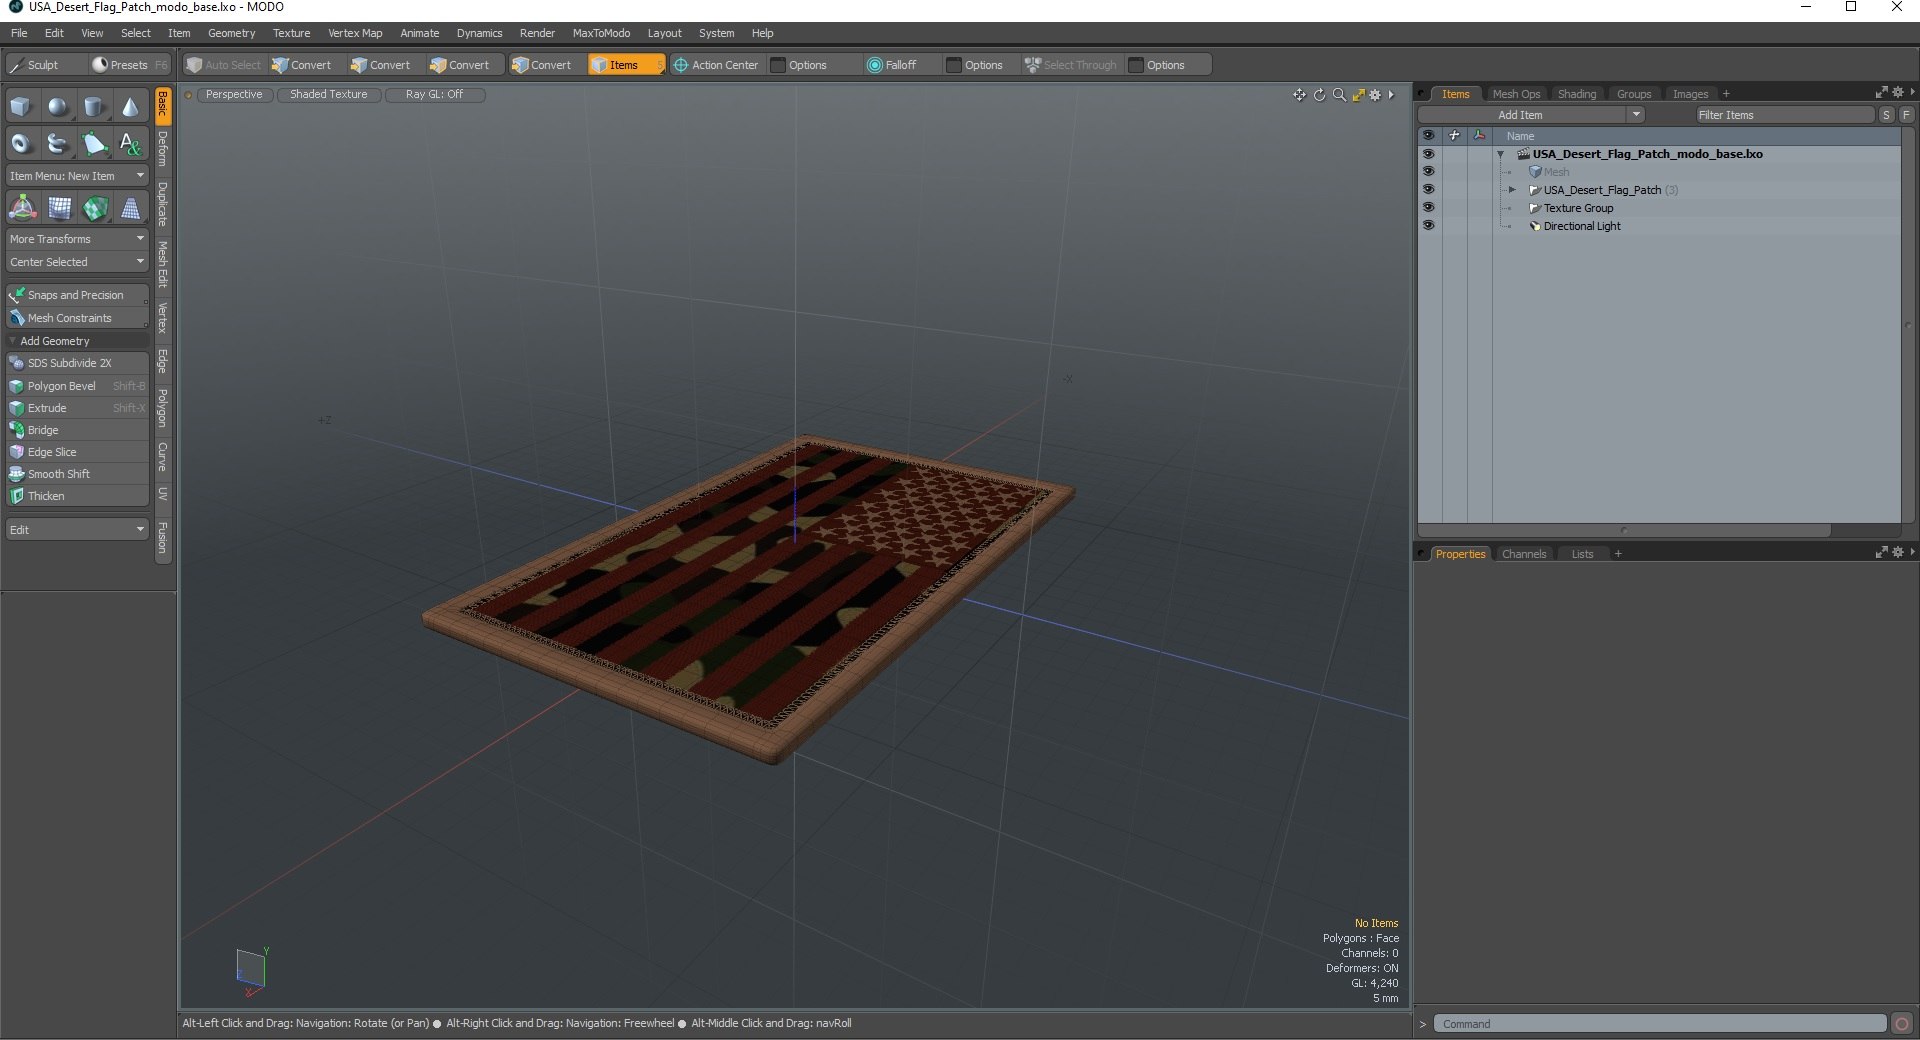Switch to the Mesh Ops tab

coord(1516,94)
